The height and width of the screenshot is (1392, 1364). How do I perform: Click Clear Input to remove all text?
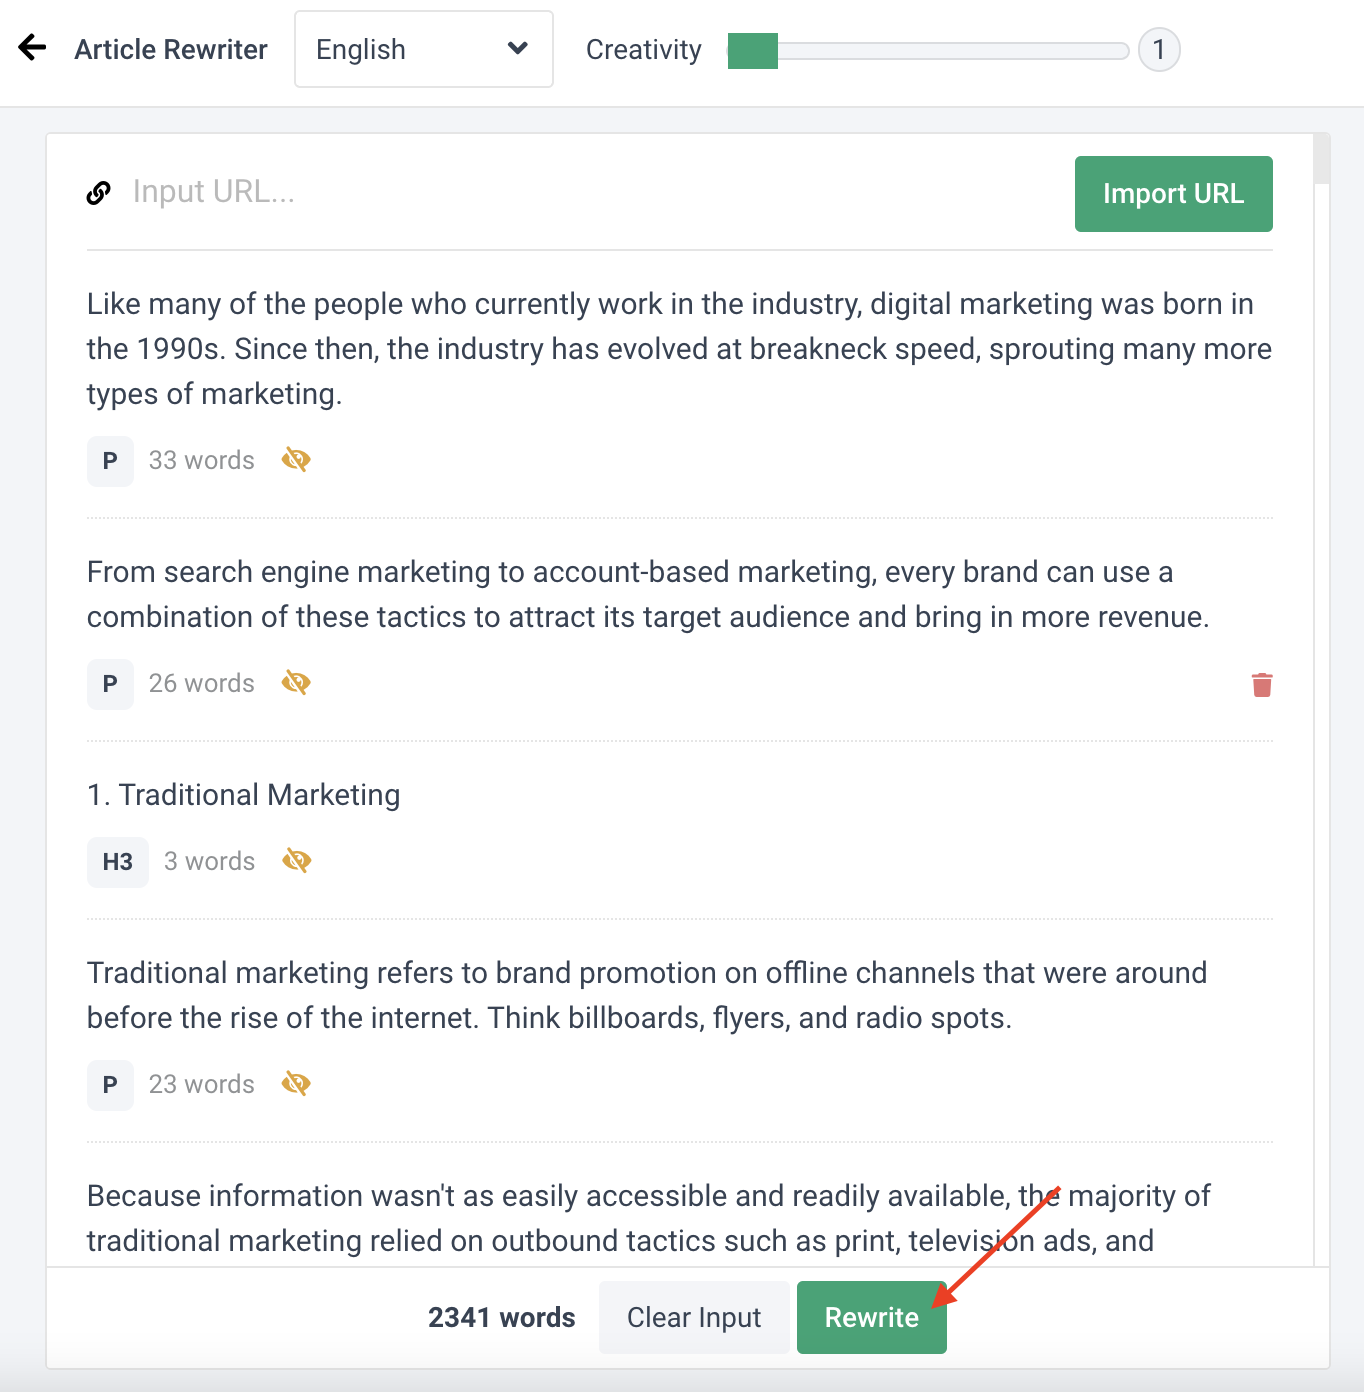(693, 1317)
